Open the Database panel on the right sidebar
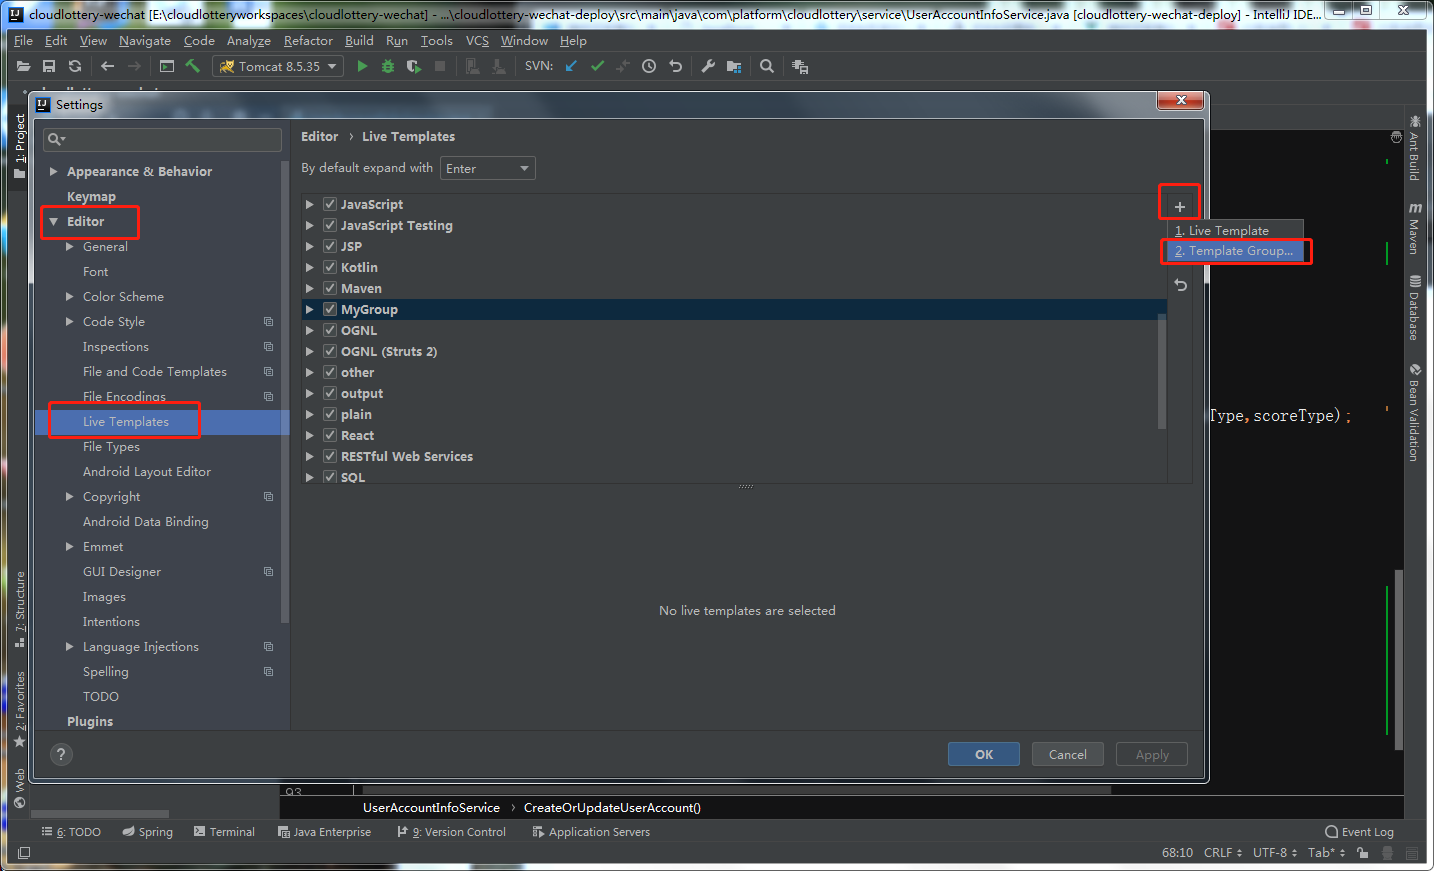The image size is (1434, 871). pyautogui.click(x=1415, y=303)
